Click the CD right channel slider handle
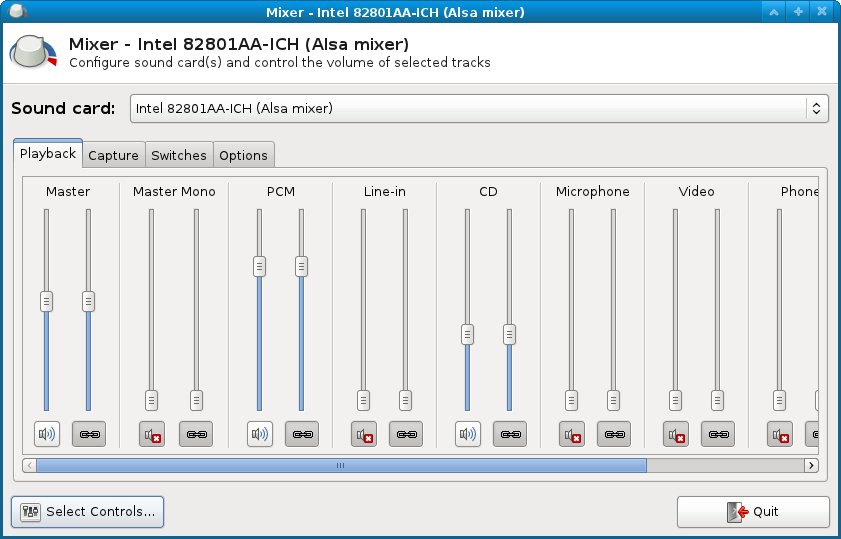Screen dimensions: 841x539 [x=510, y=335]
